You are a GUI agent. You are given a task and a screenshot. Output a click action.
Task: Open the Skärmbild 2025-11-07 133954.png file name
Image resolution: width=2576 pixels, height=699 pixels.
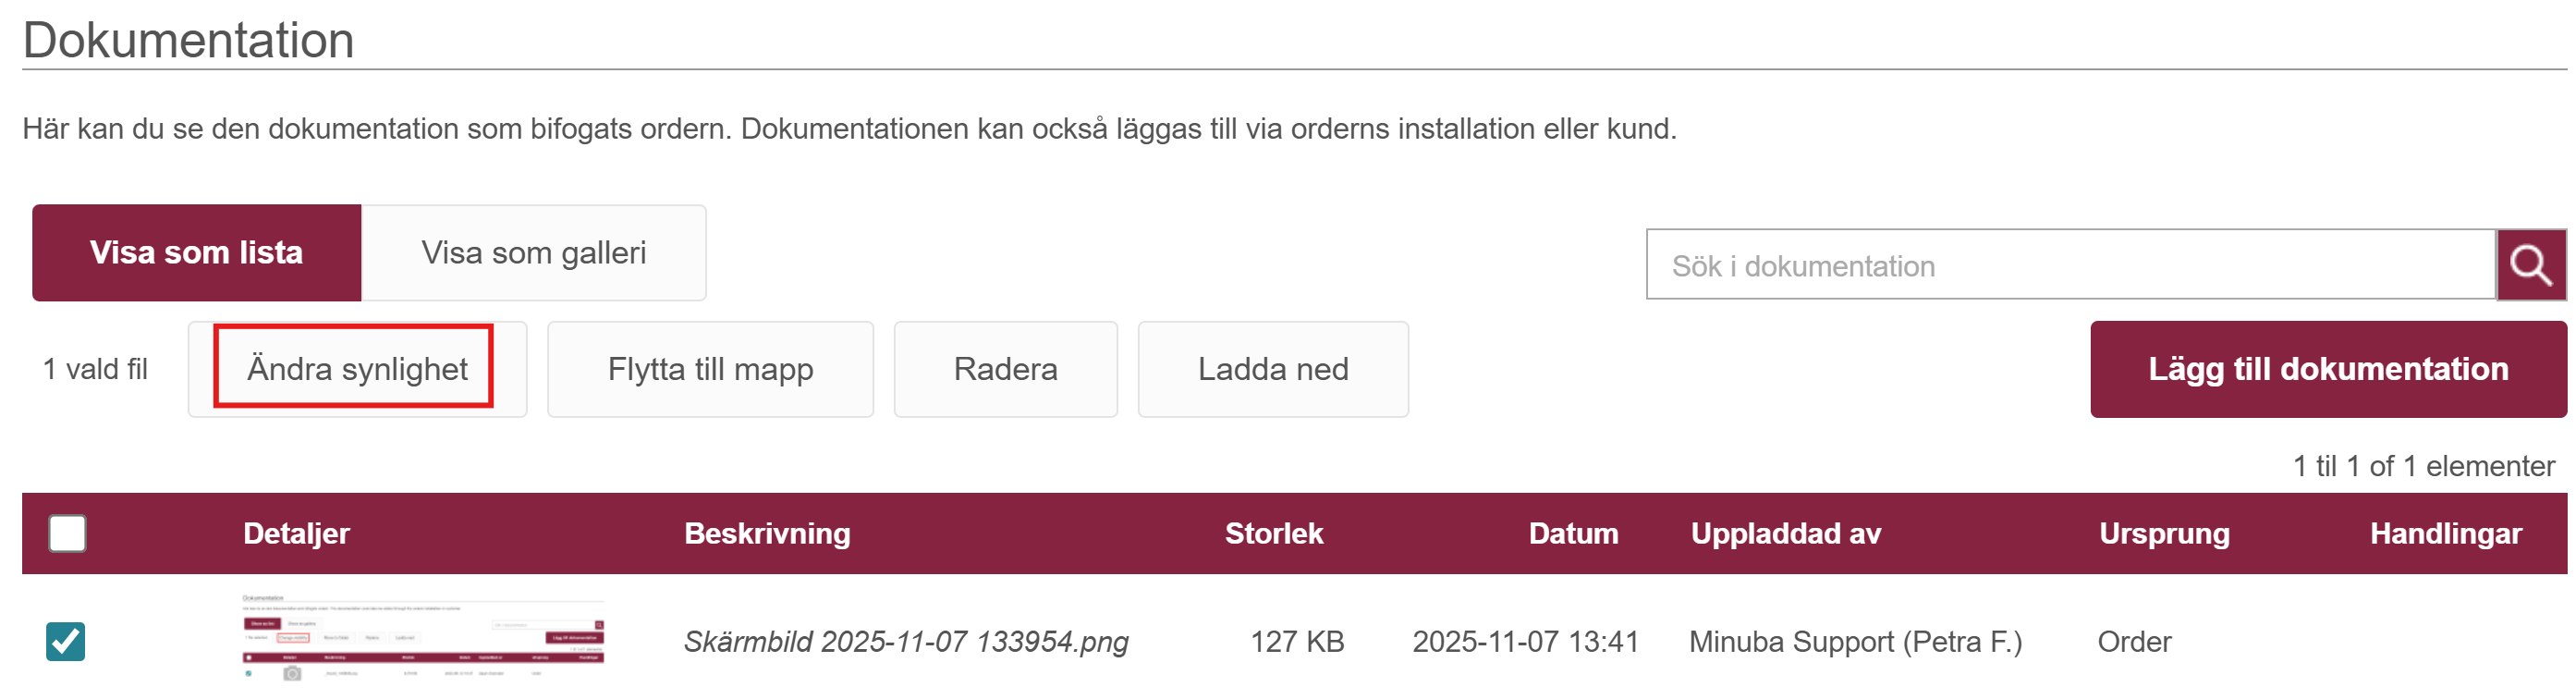tap(905, 641)
